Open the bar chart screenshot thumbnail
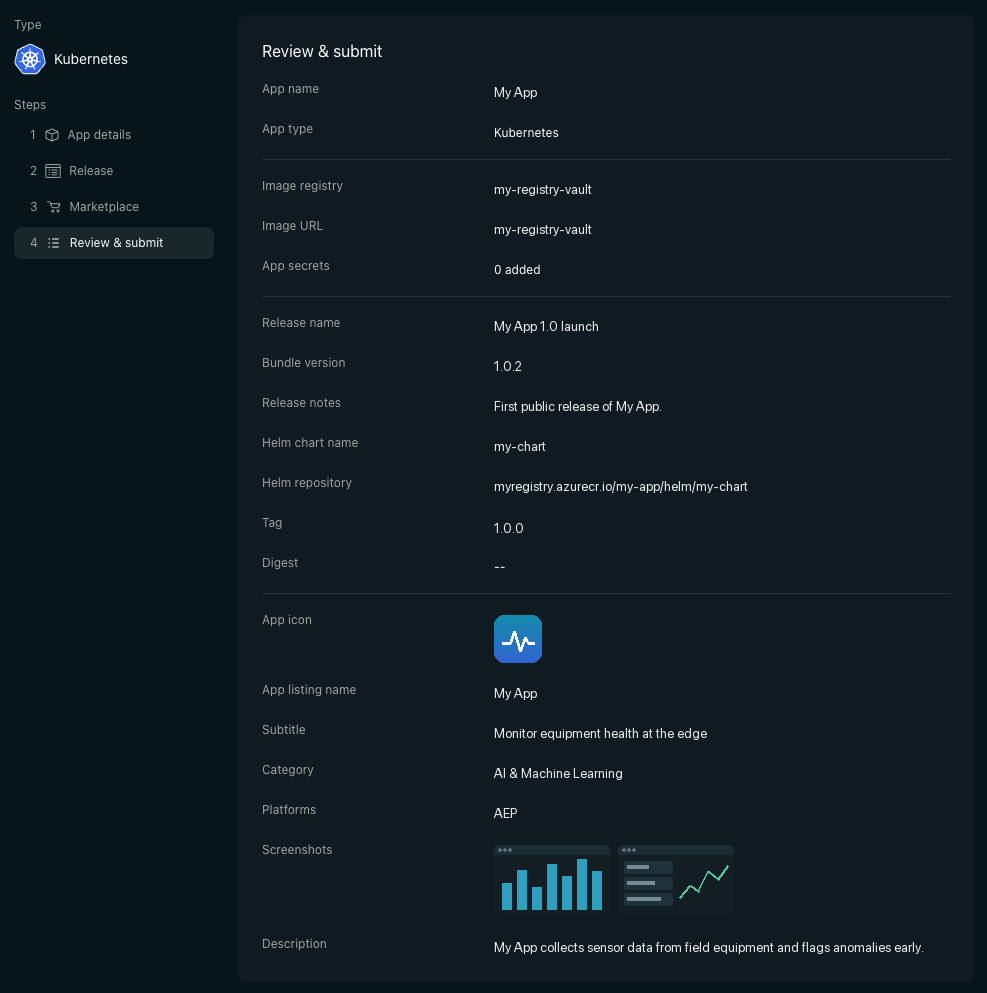The image size is (987, 993). coord(551,880)
